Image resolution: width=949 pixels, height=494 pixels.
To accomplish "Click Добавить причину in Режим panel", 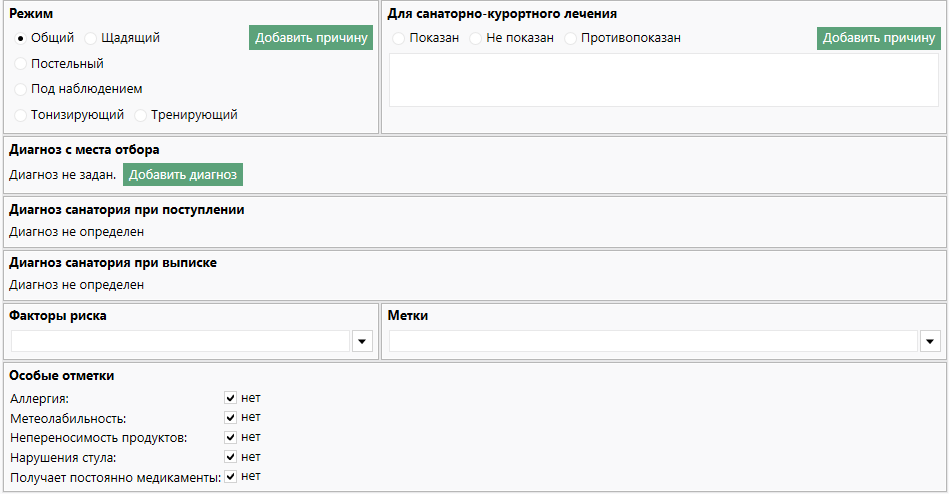I will pyautogui.click(x=311, y=38).
